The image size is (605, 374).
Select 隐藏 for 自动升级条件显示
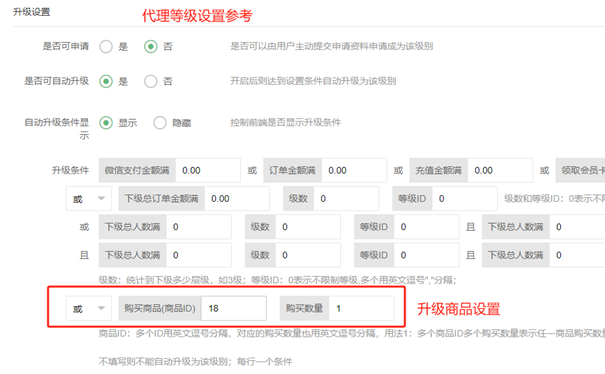pyautogui.click(x=160, y=123)
